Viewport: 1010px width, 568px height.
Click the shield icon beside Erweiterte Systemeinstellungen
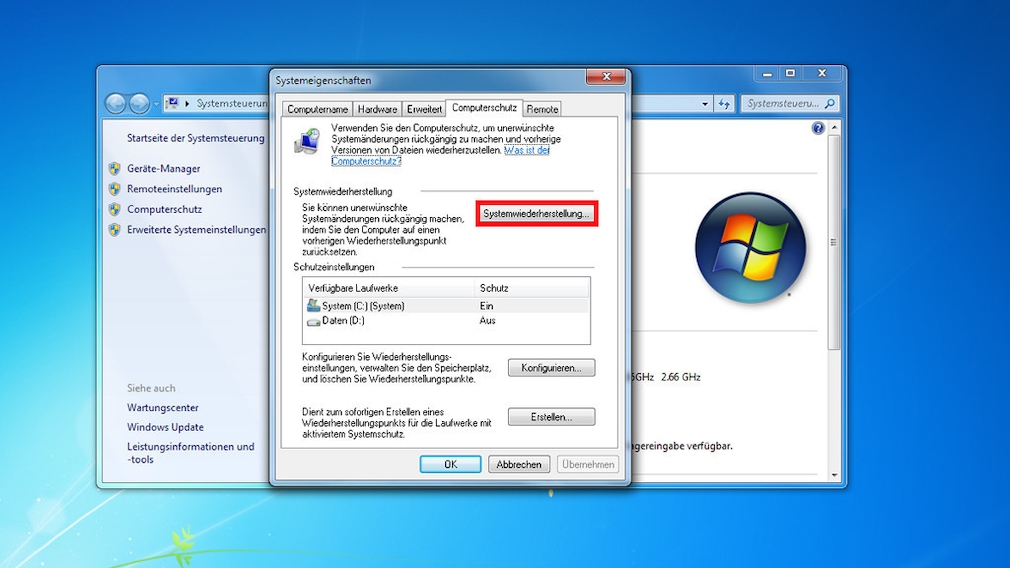coord(115,230)
